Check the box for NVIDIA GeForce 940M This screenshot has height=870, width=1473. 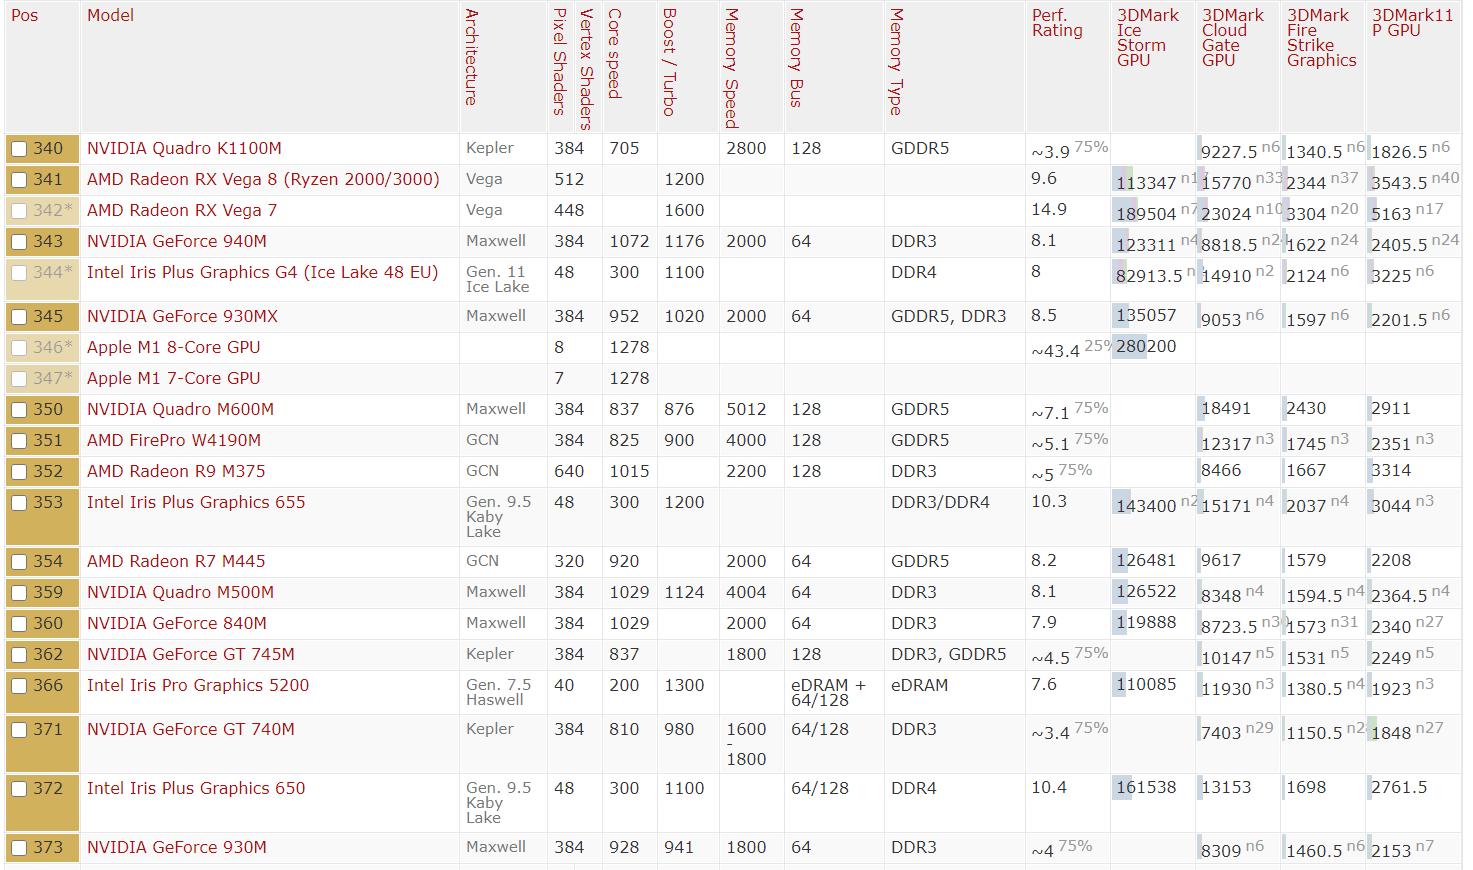pyautogui.click(x=19, y=242)
